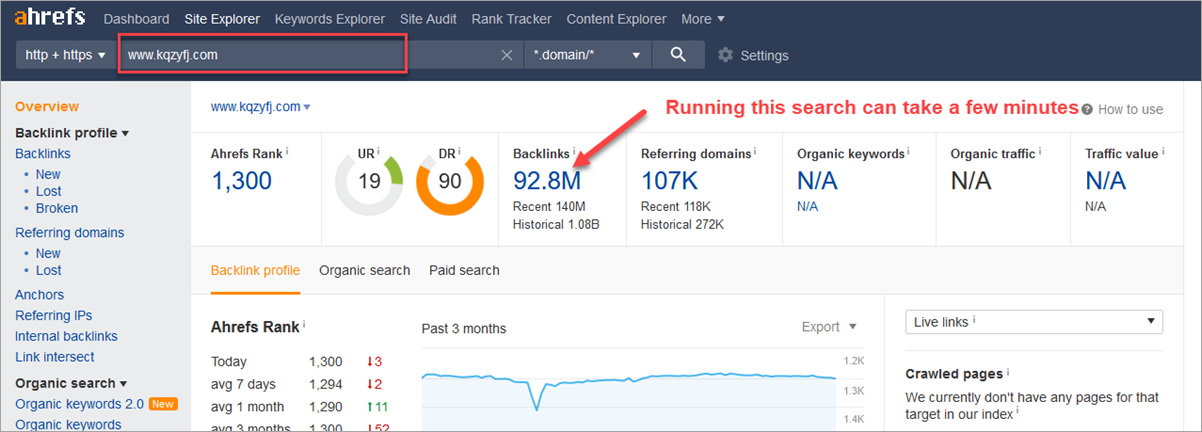The image size is (1202, 432).
Task: Go to Dashboard
Action: point(136,19)
